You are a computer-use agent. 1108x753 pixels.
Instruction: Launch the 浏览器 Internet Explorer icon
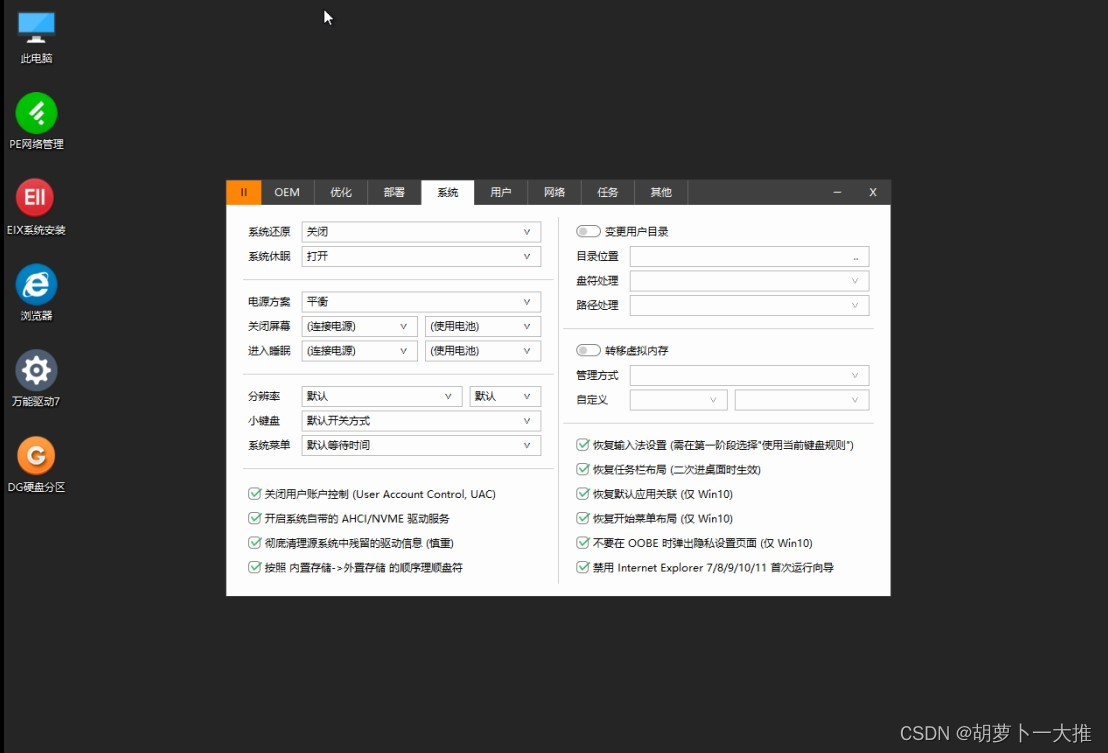tap(35, 285)
